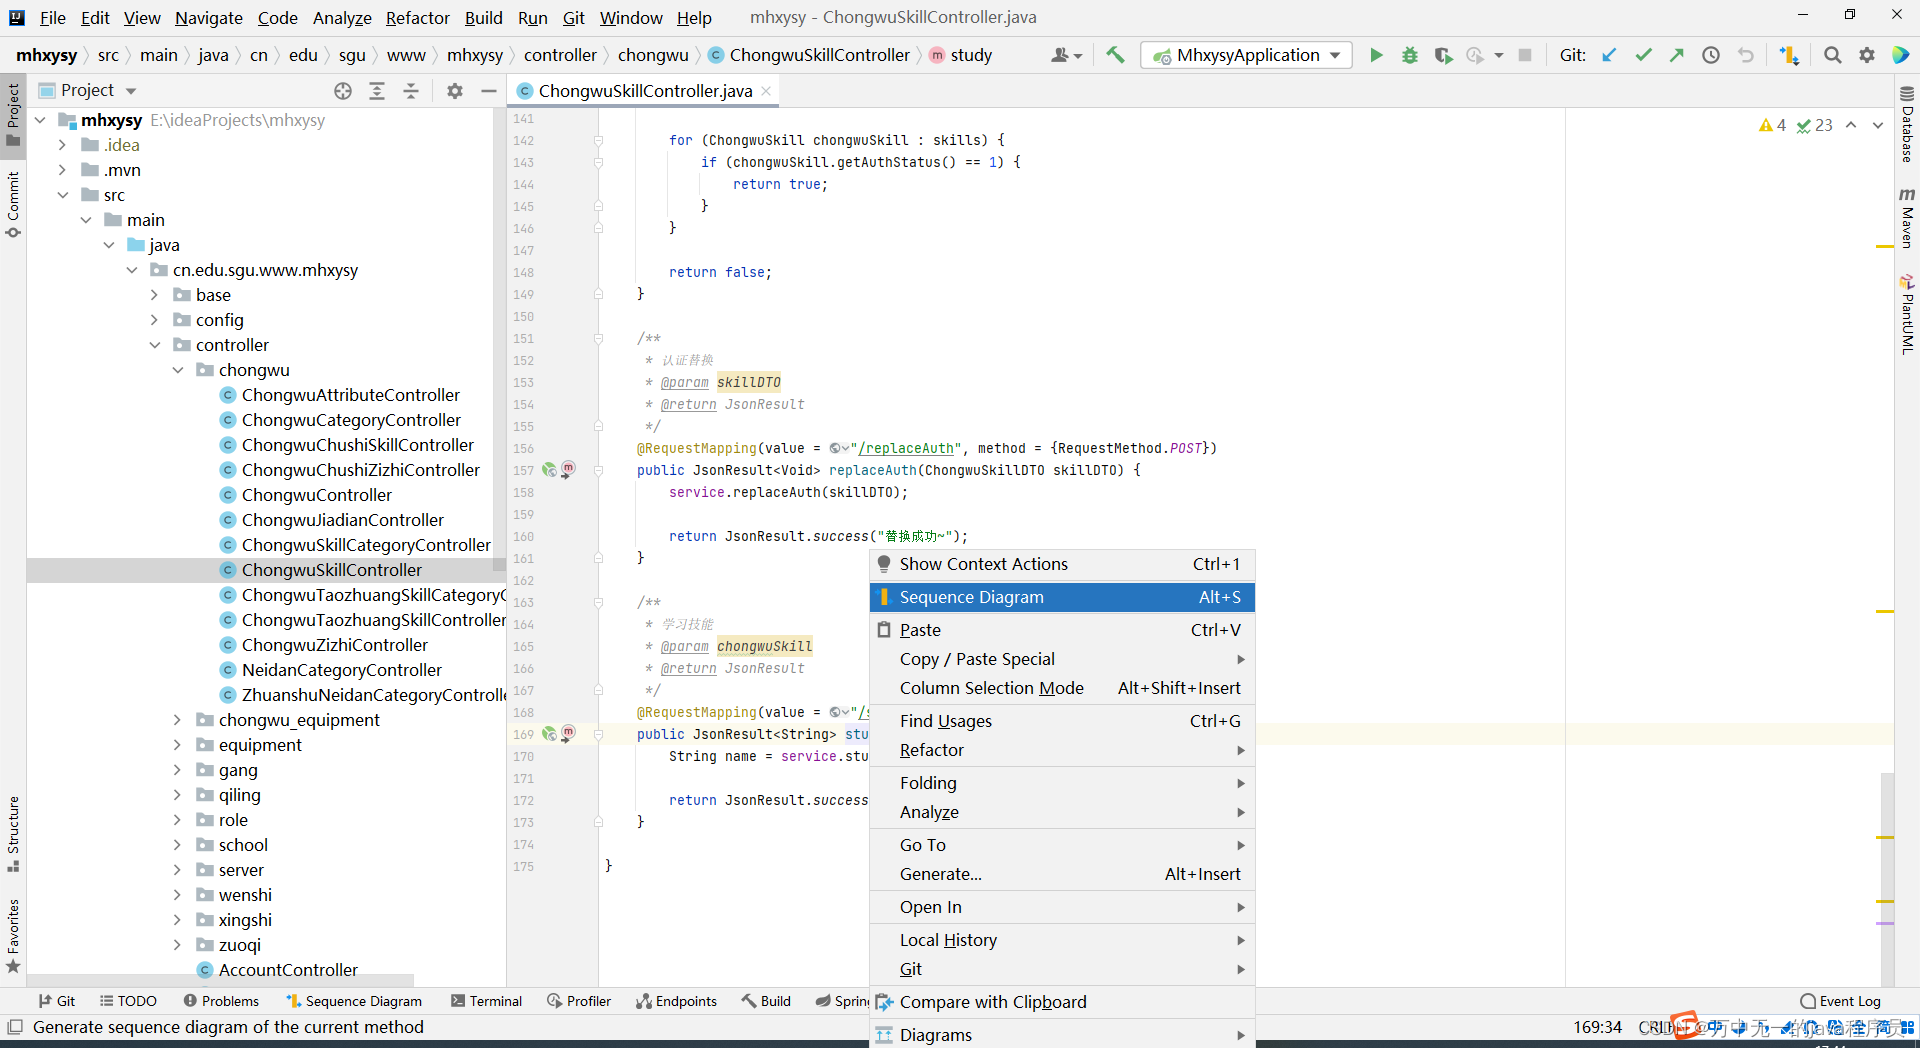Click the Build project hammer icon
The image size is (1920, 1048).
click(1115, 55)
